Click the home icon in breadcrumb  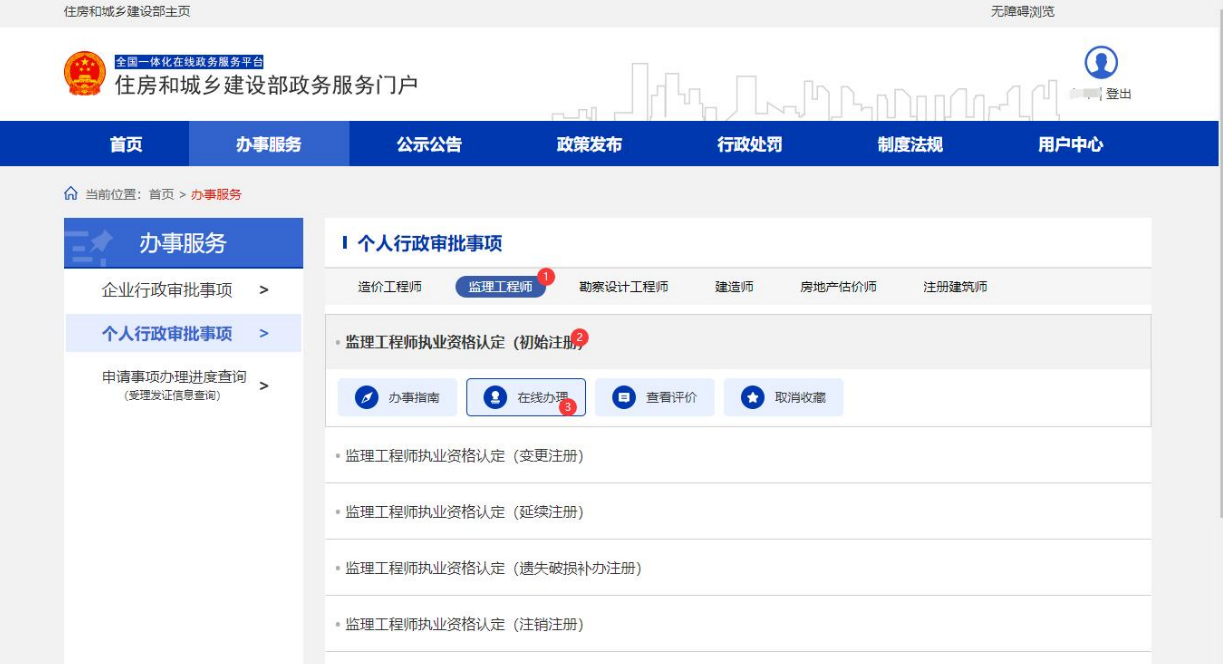[x=71, y=194]
